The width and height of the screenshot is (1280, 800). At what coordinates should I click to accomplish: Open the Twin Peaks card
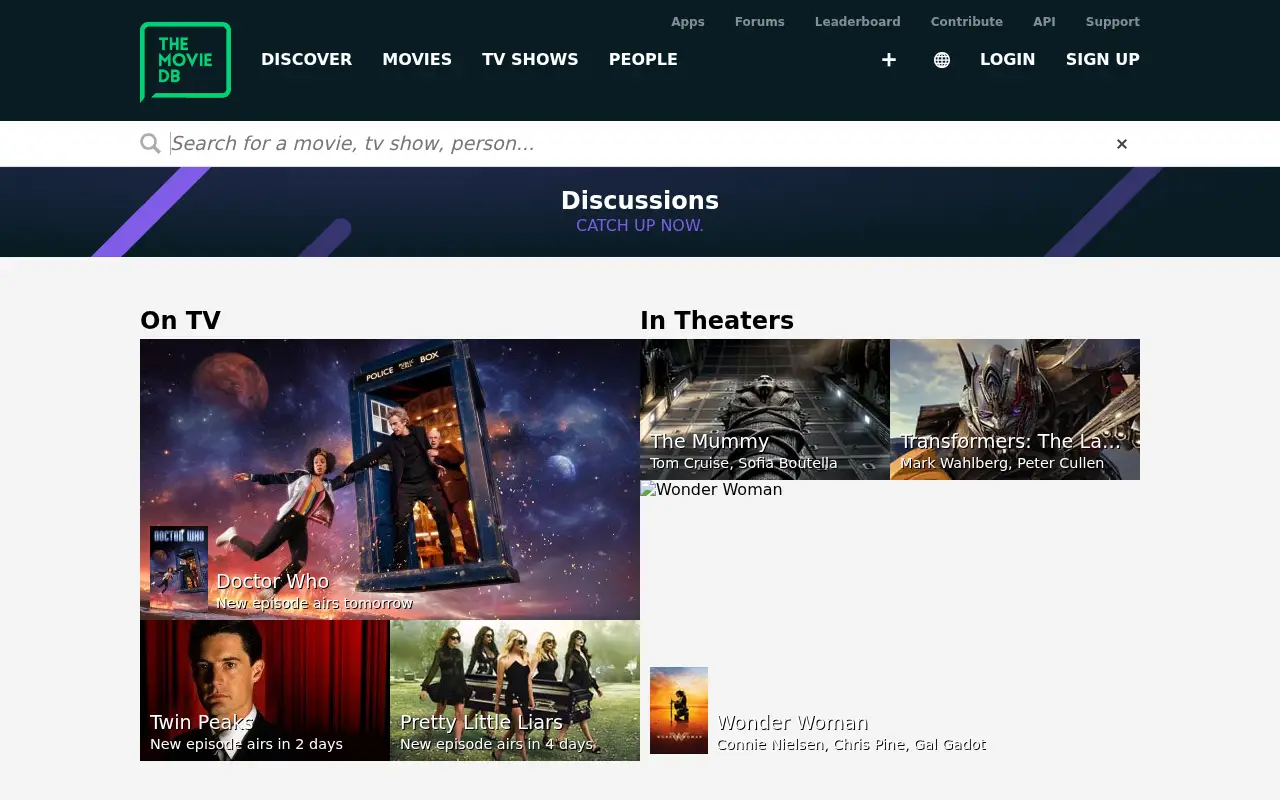tap(265, 691)
